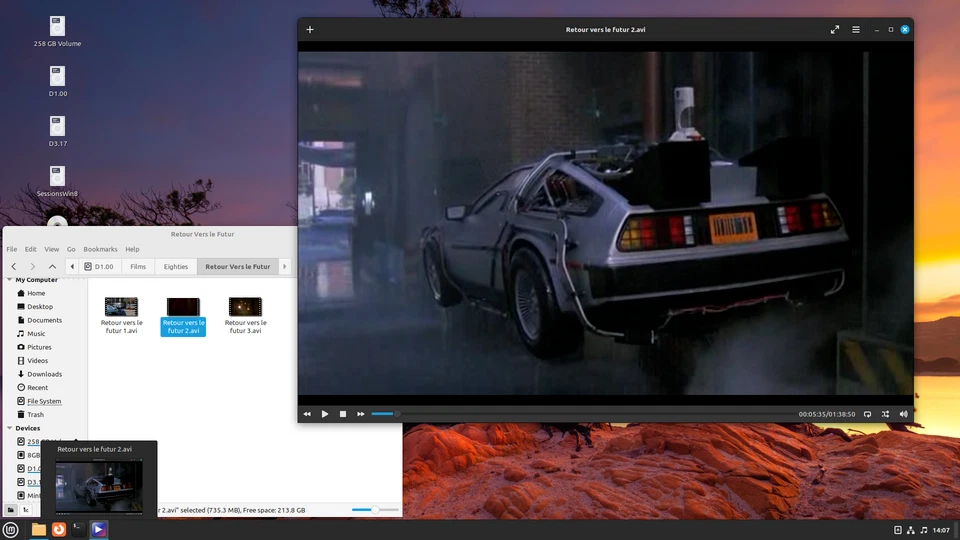Screen dimensions: 960x540
Task: Mute the video player volume
Action: click(x=904, y=414)
